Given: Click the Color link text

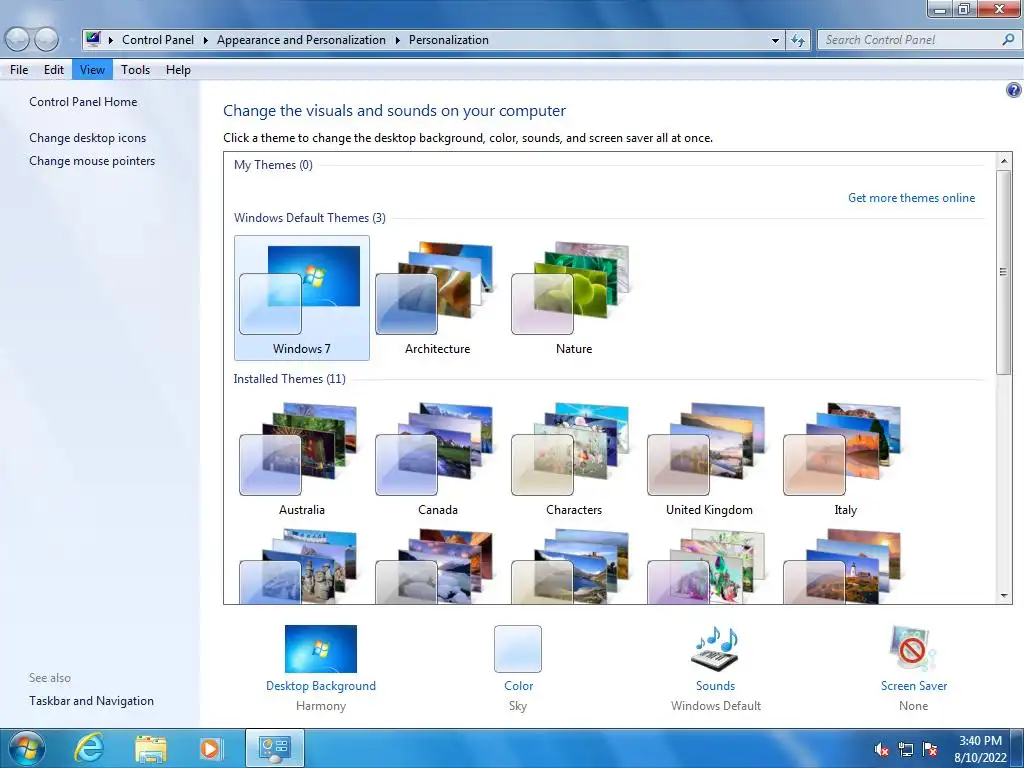Looking at the screenshot, I should click(519, 686).
